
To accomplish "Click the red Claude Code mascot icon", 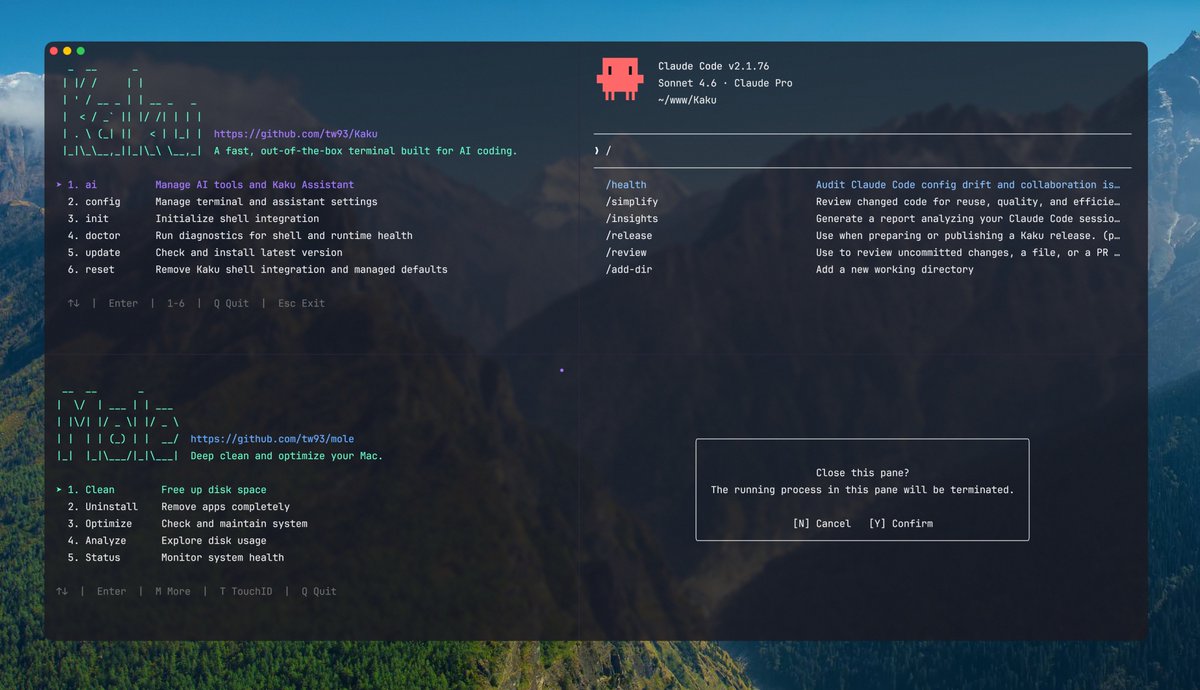I will tap(619, 79).
